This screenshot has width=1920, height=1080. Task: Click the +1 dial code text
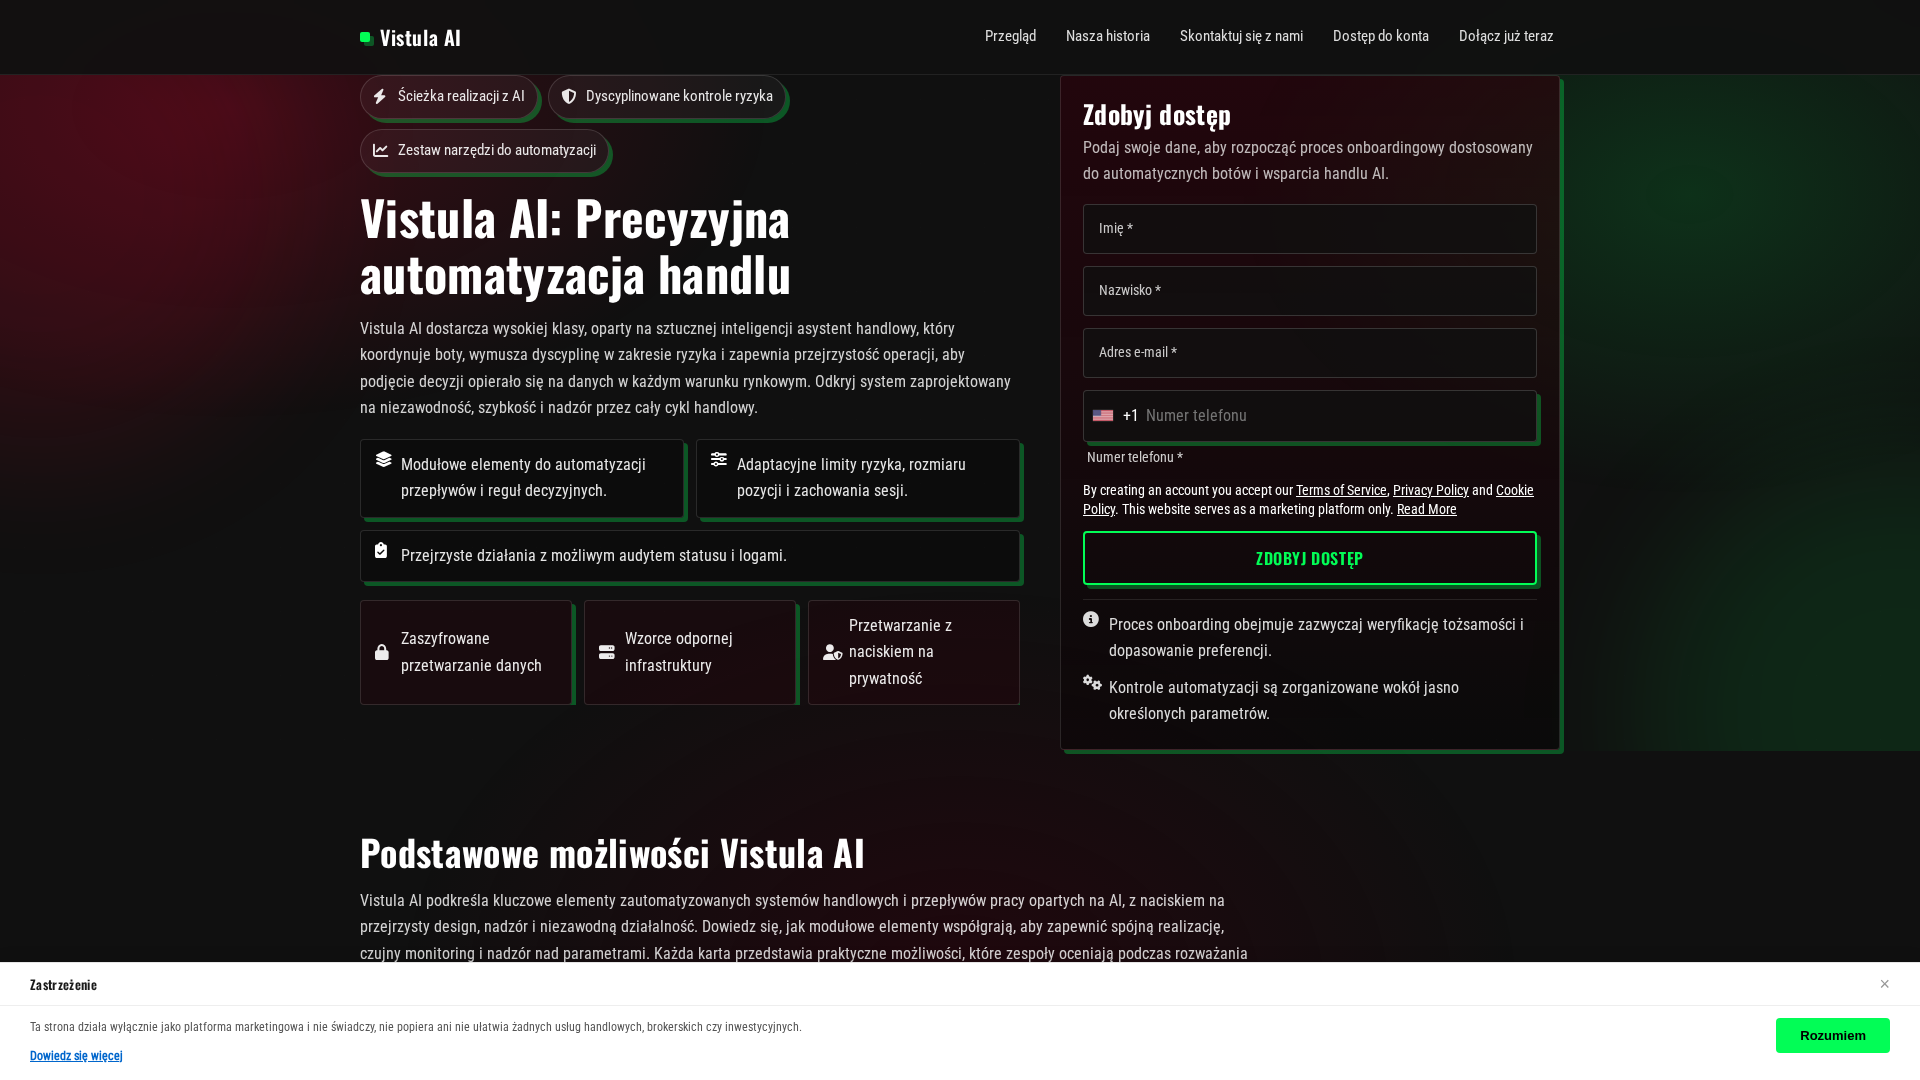tap(1131, 416)
